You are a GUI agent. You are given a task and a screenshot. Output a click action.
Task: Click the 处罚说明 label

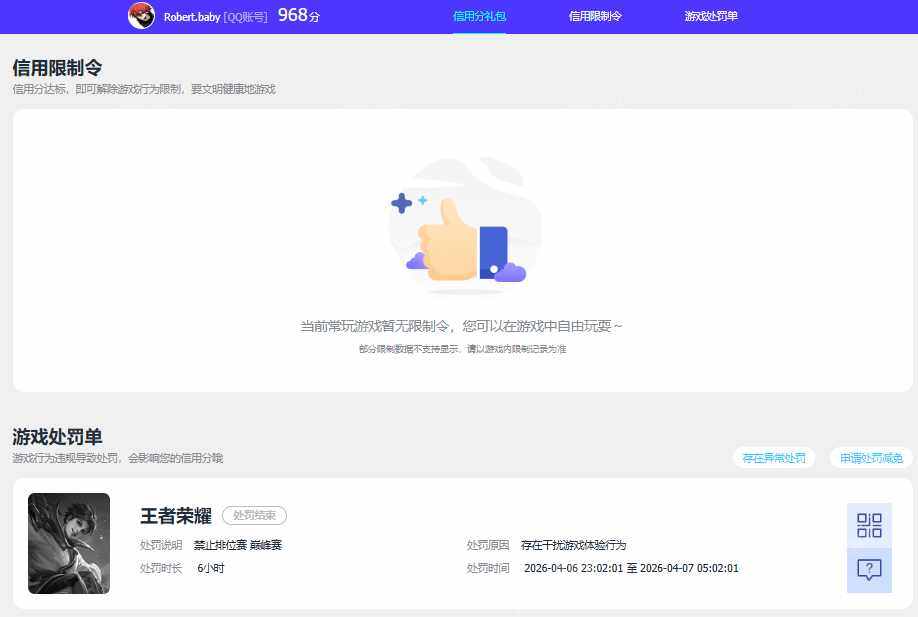click(x=161, y=545)
